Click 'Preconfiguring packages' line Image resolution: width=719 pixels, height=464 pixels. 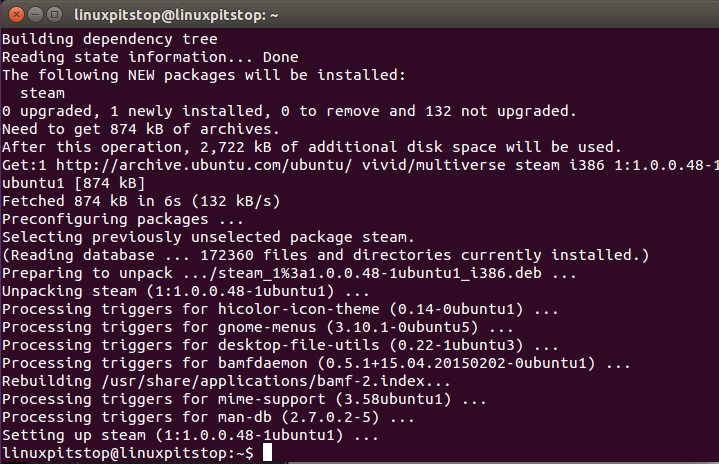(122, 219)
